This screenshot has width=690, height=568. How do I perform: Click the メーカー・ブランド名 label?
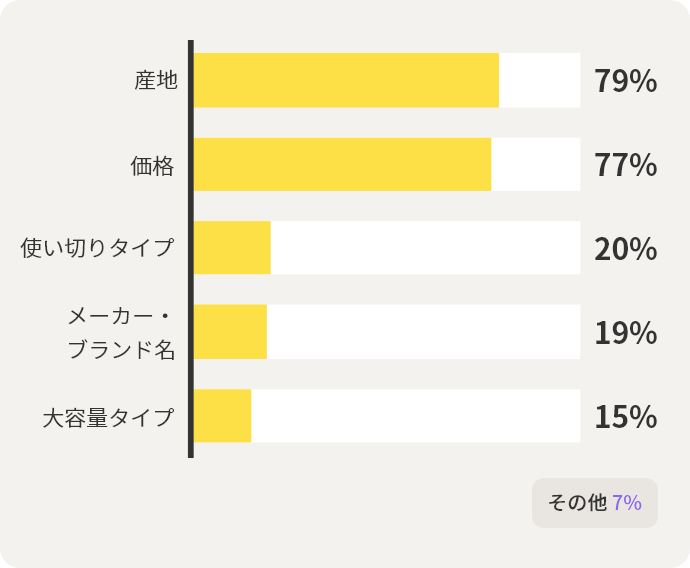click(x=120, y=333)
